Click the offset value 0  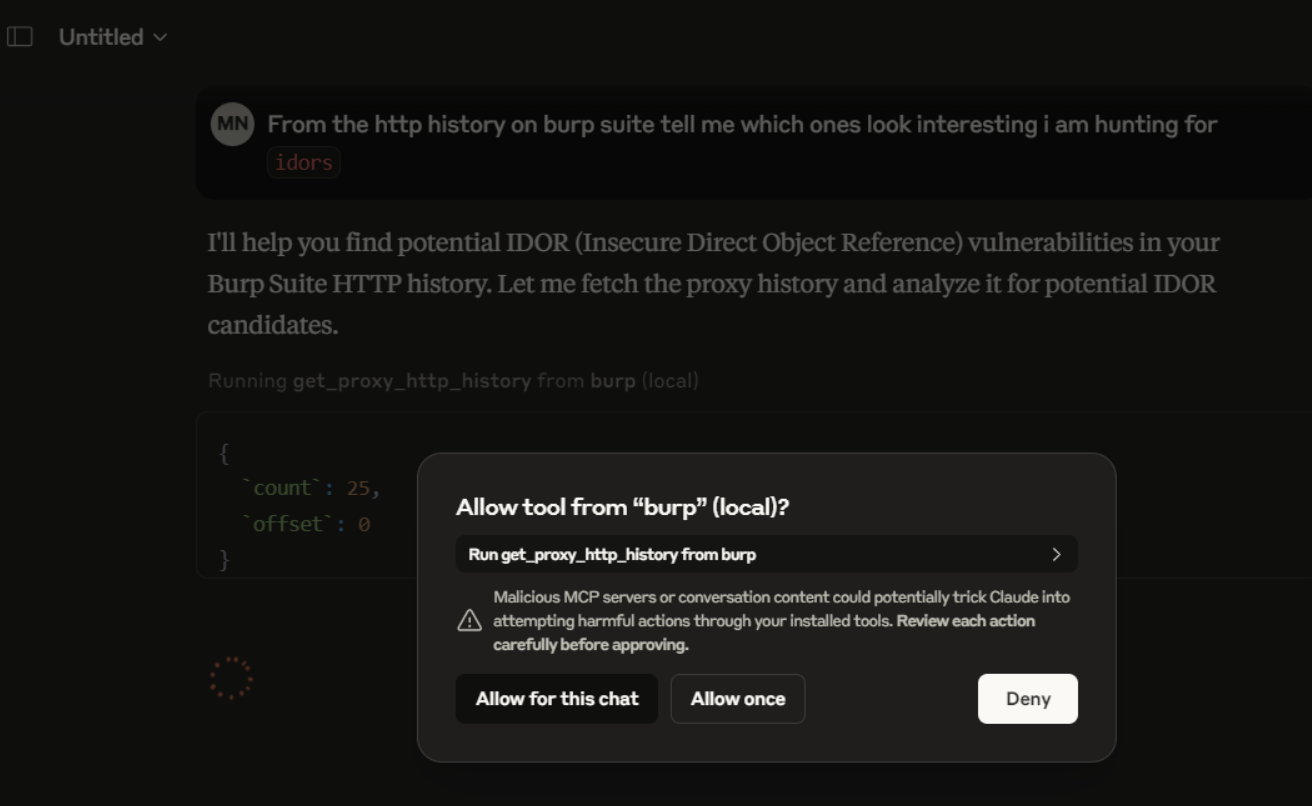(x=364, y=524)
